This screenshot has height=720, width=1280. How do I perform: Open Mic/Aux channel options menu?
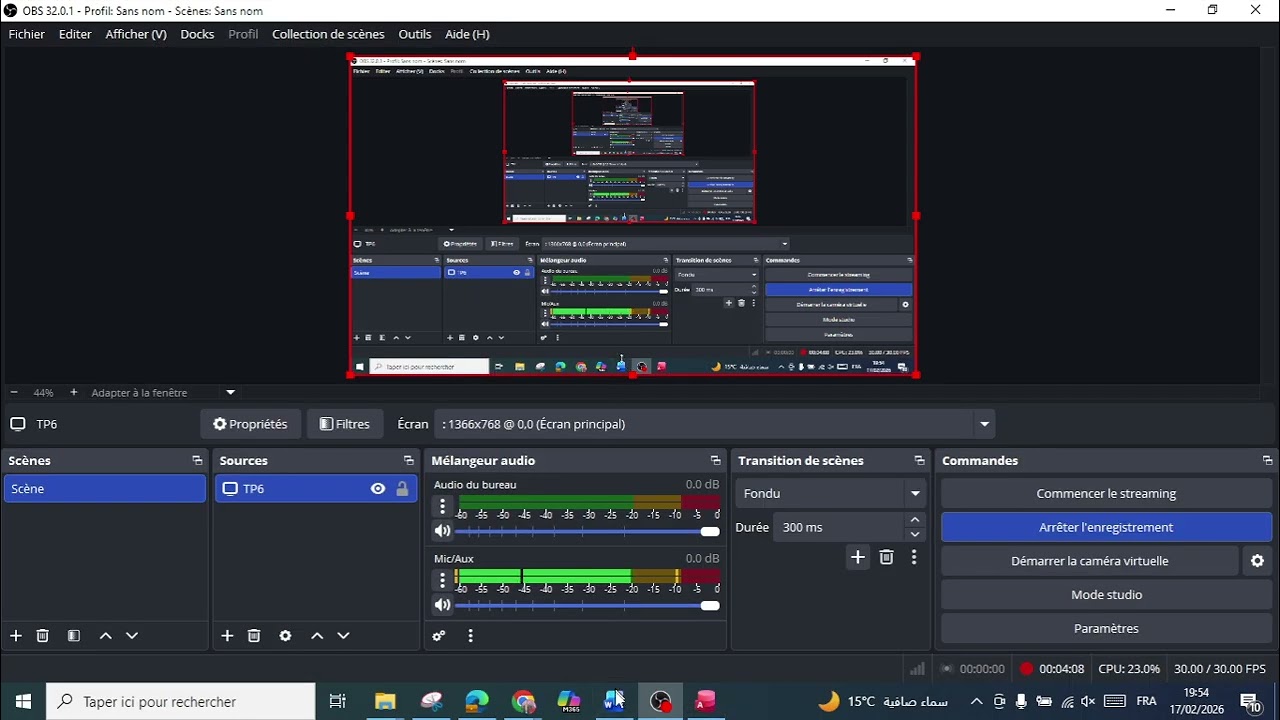point(442,580)
